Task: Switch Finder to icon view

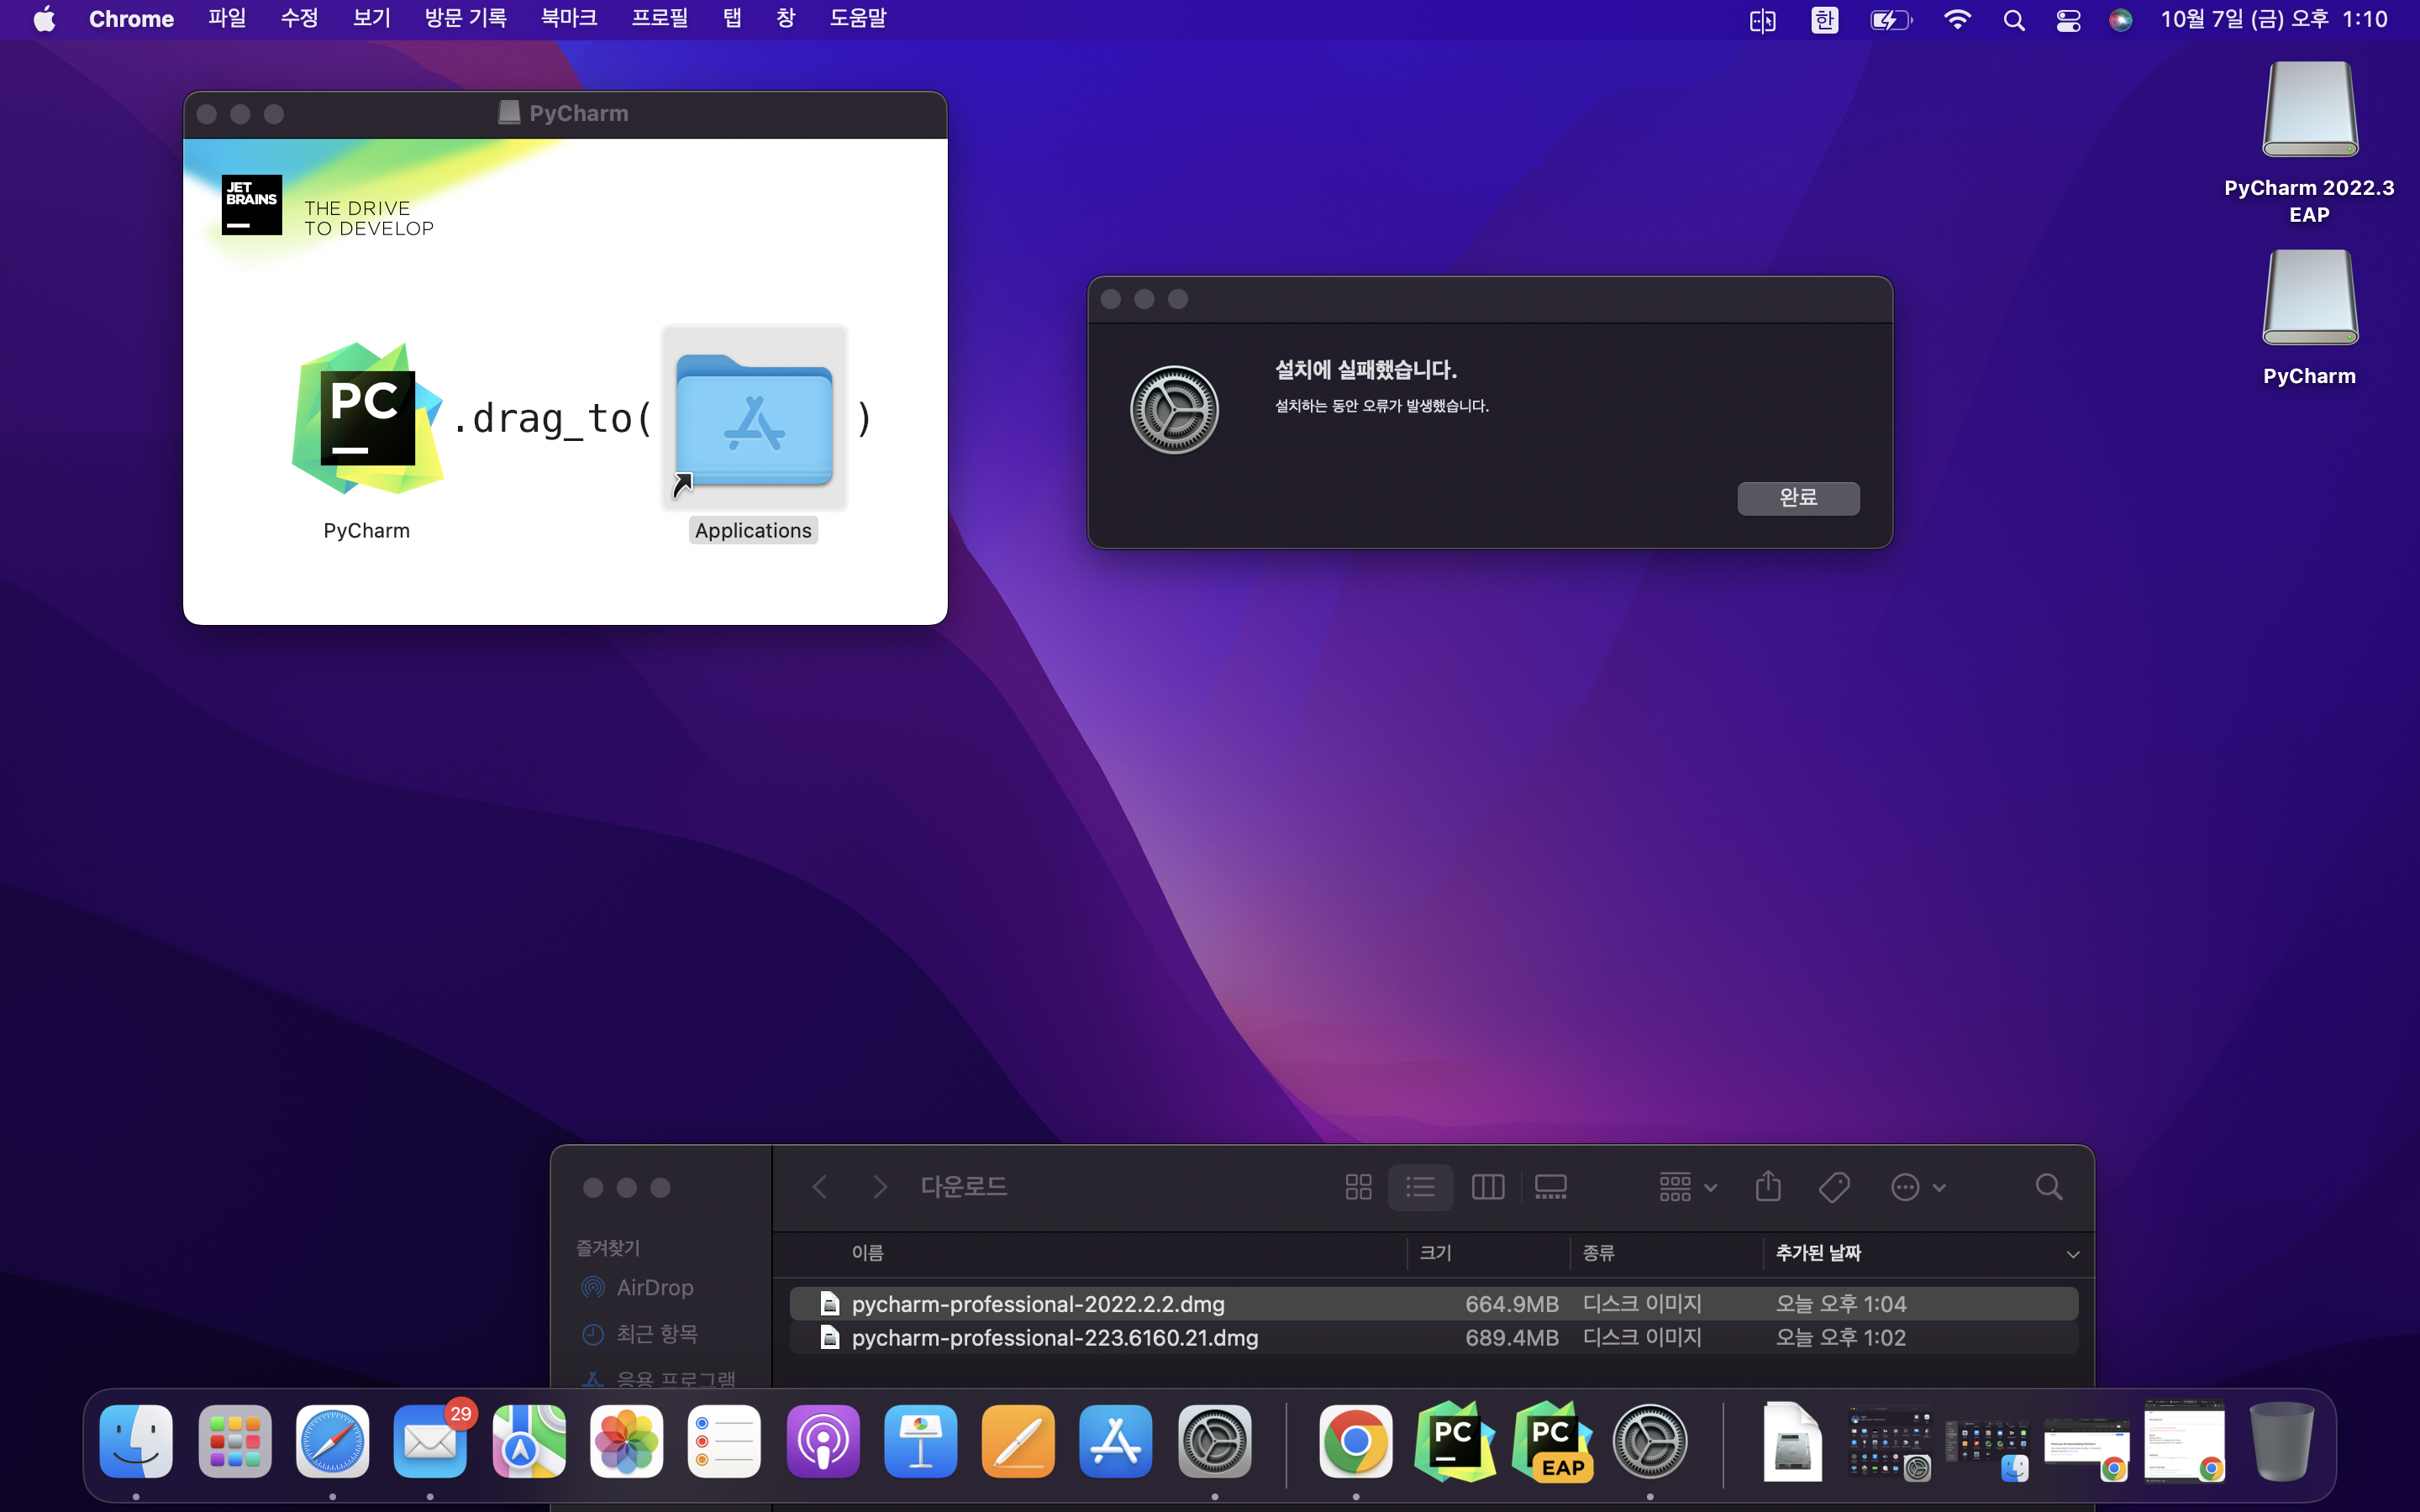Action: pyautogui.click(x=1358, y=1187)
